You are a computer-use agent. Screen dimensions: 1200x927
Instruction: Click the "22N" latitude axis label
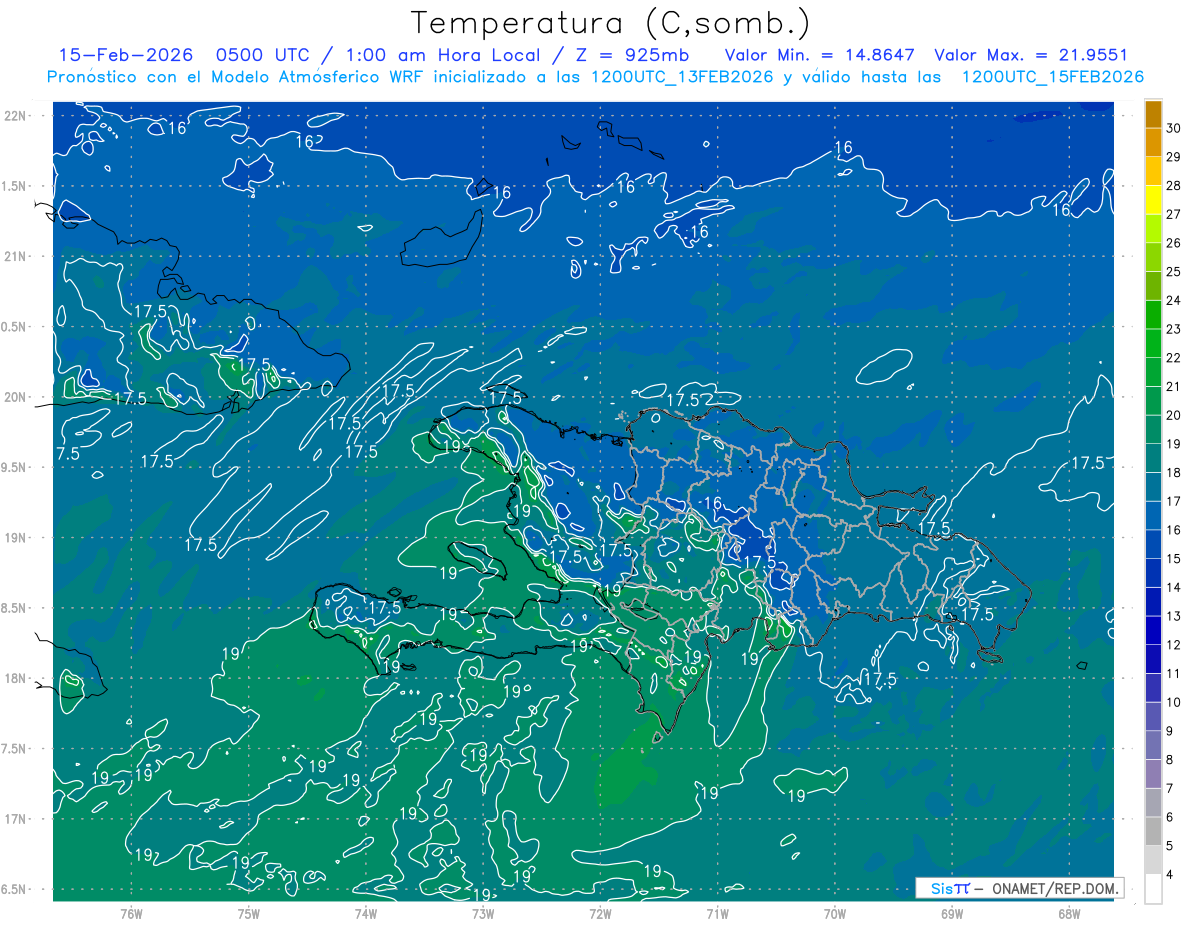pos(15,116)
